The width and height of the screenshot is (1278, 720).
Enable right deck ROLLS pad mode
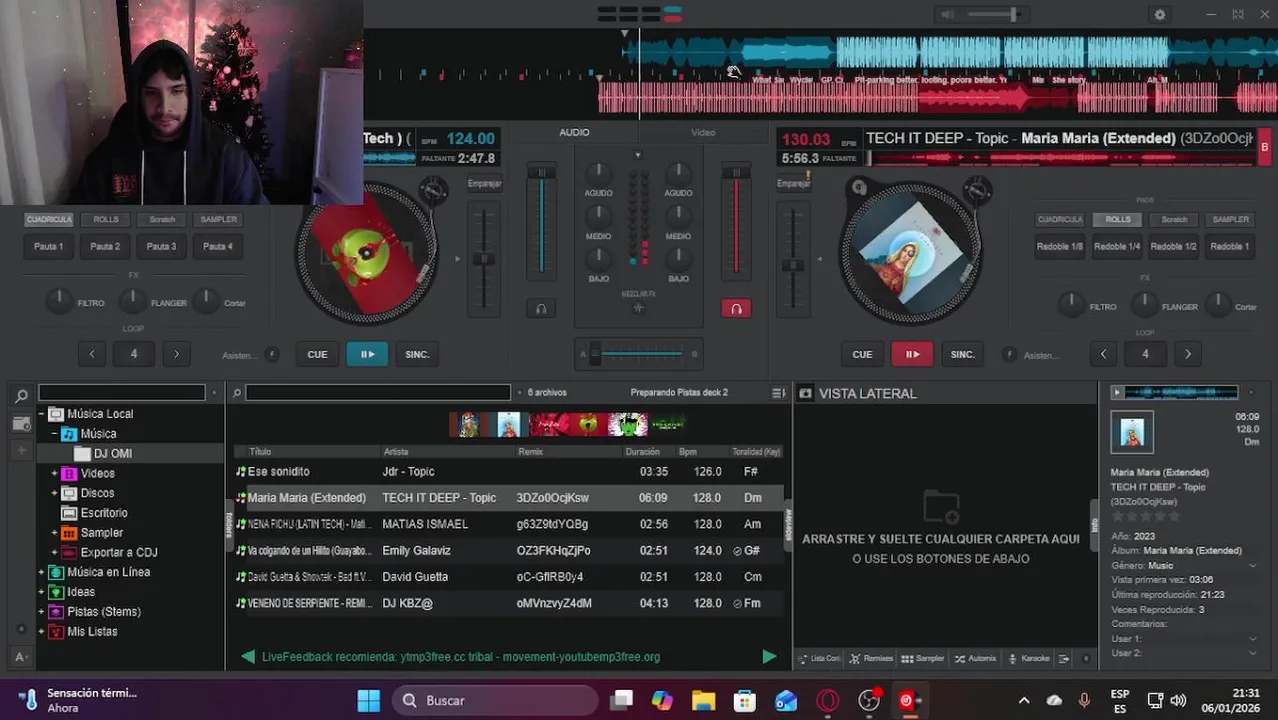point(1118,219)
